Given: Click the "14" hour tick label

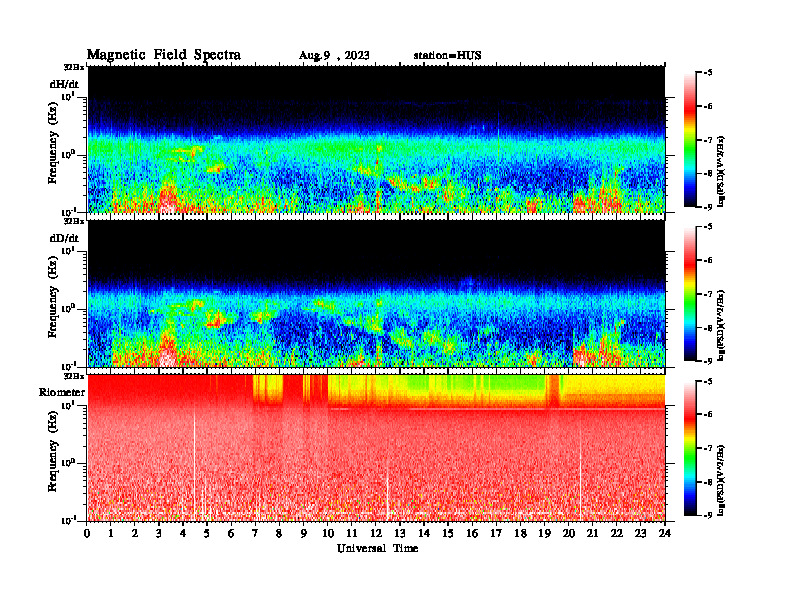Looking at the screenshot, I should pyautogui.click(x=424, y=533).
